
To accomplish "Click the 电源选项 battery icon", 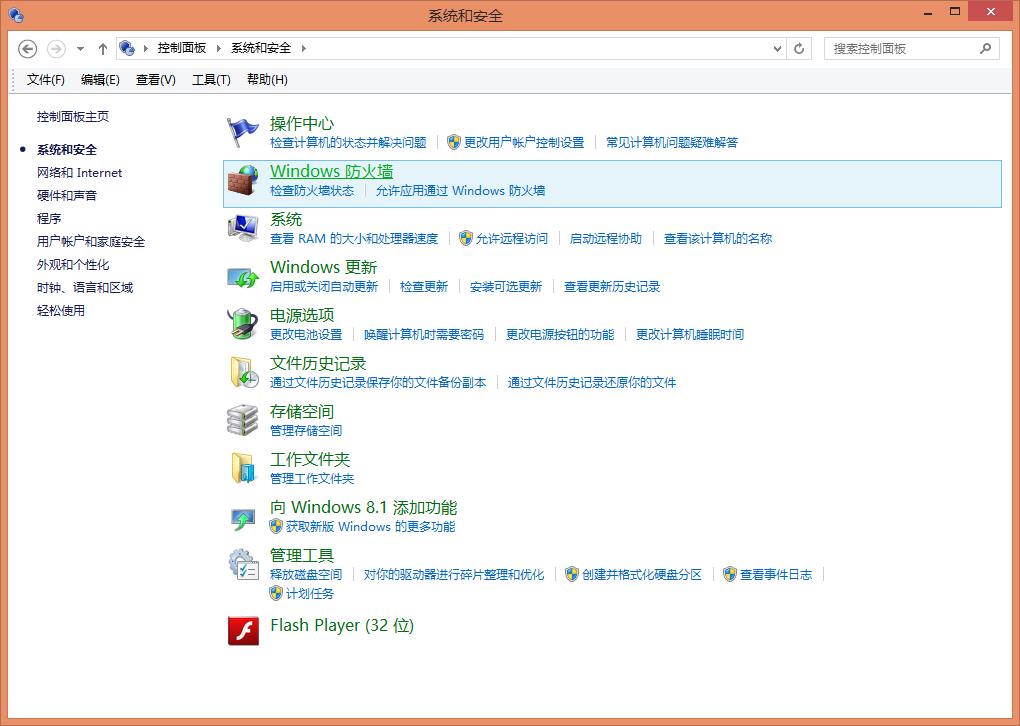I will tap(242, 322).
